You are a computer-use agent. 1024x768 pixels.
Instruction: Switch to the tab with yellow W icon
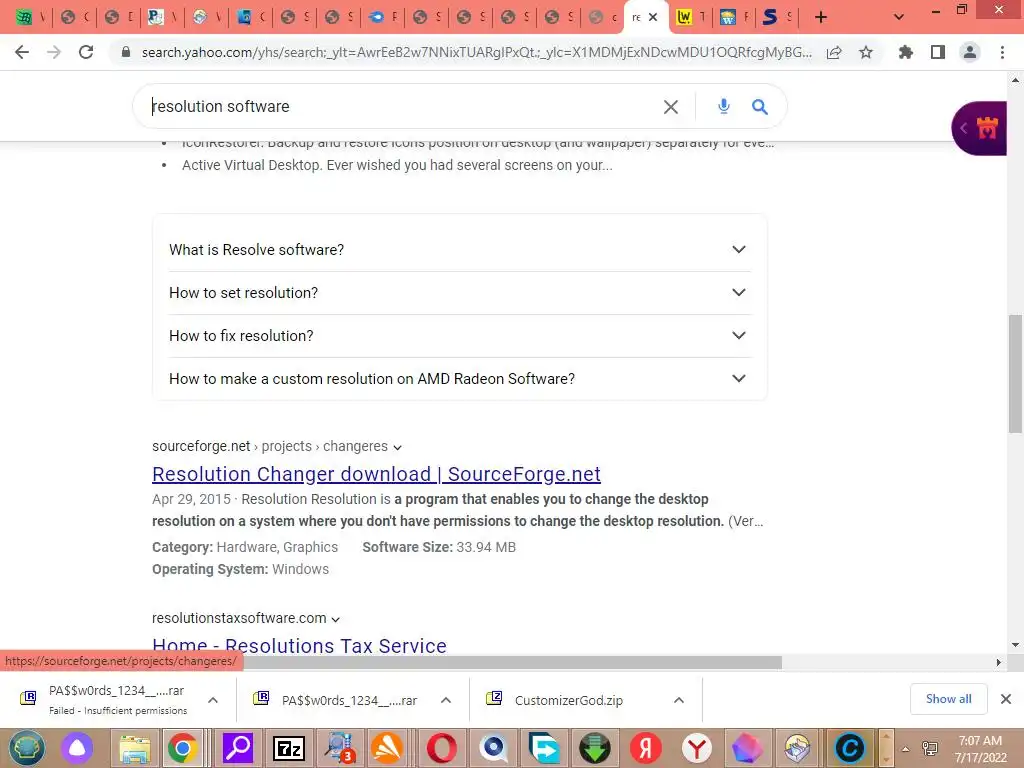[x=691, y=18]
